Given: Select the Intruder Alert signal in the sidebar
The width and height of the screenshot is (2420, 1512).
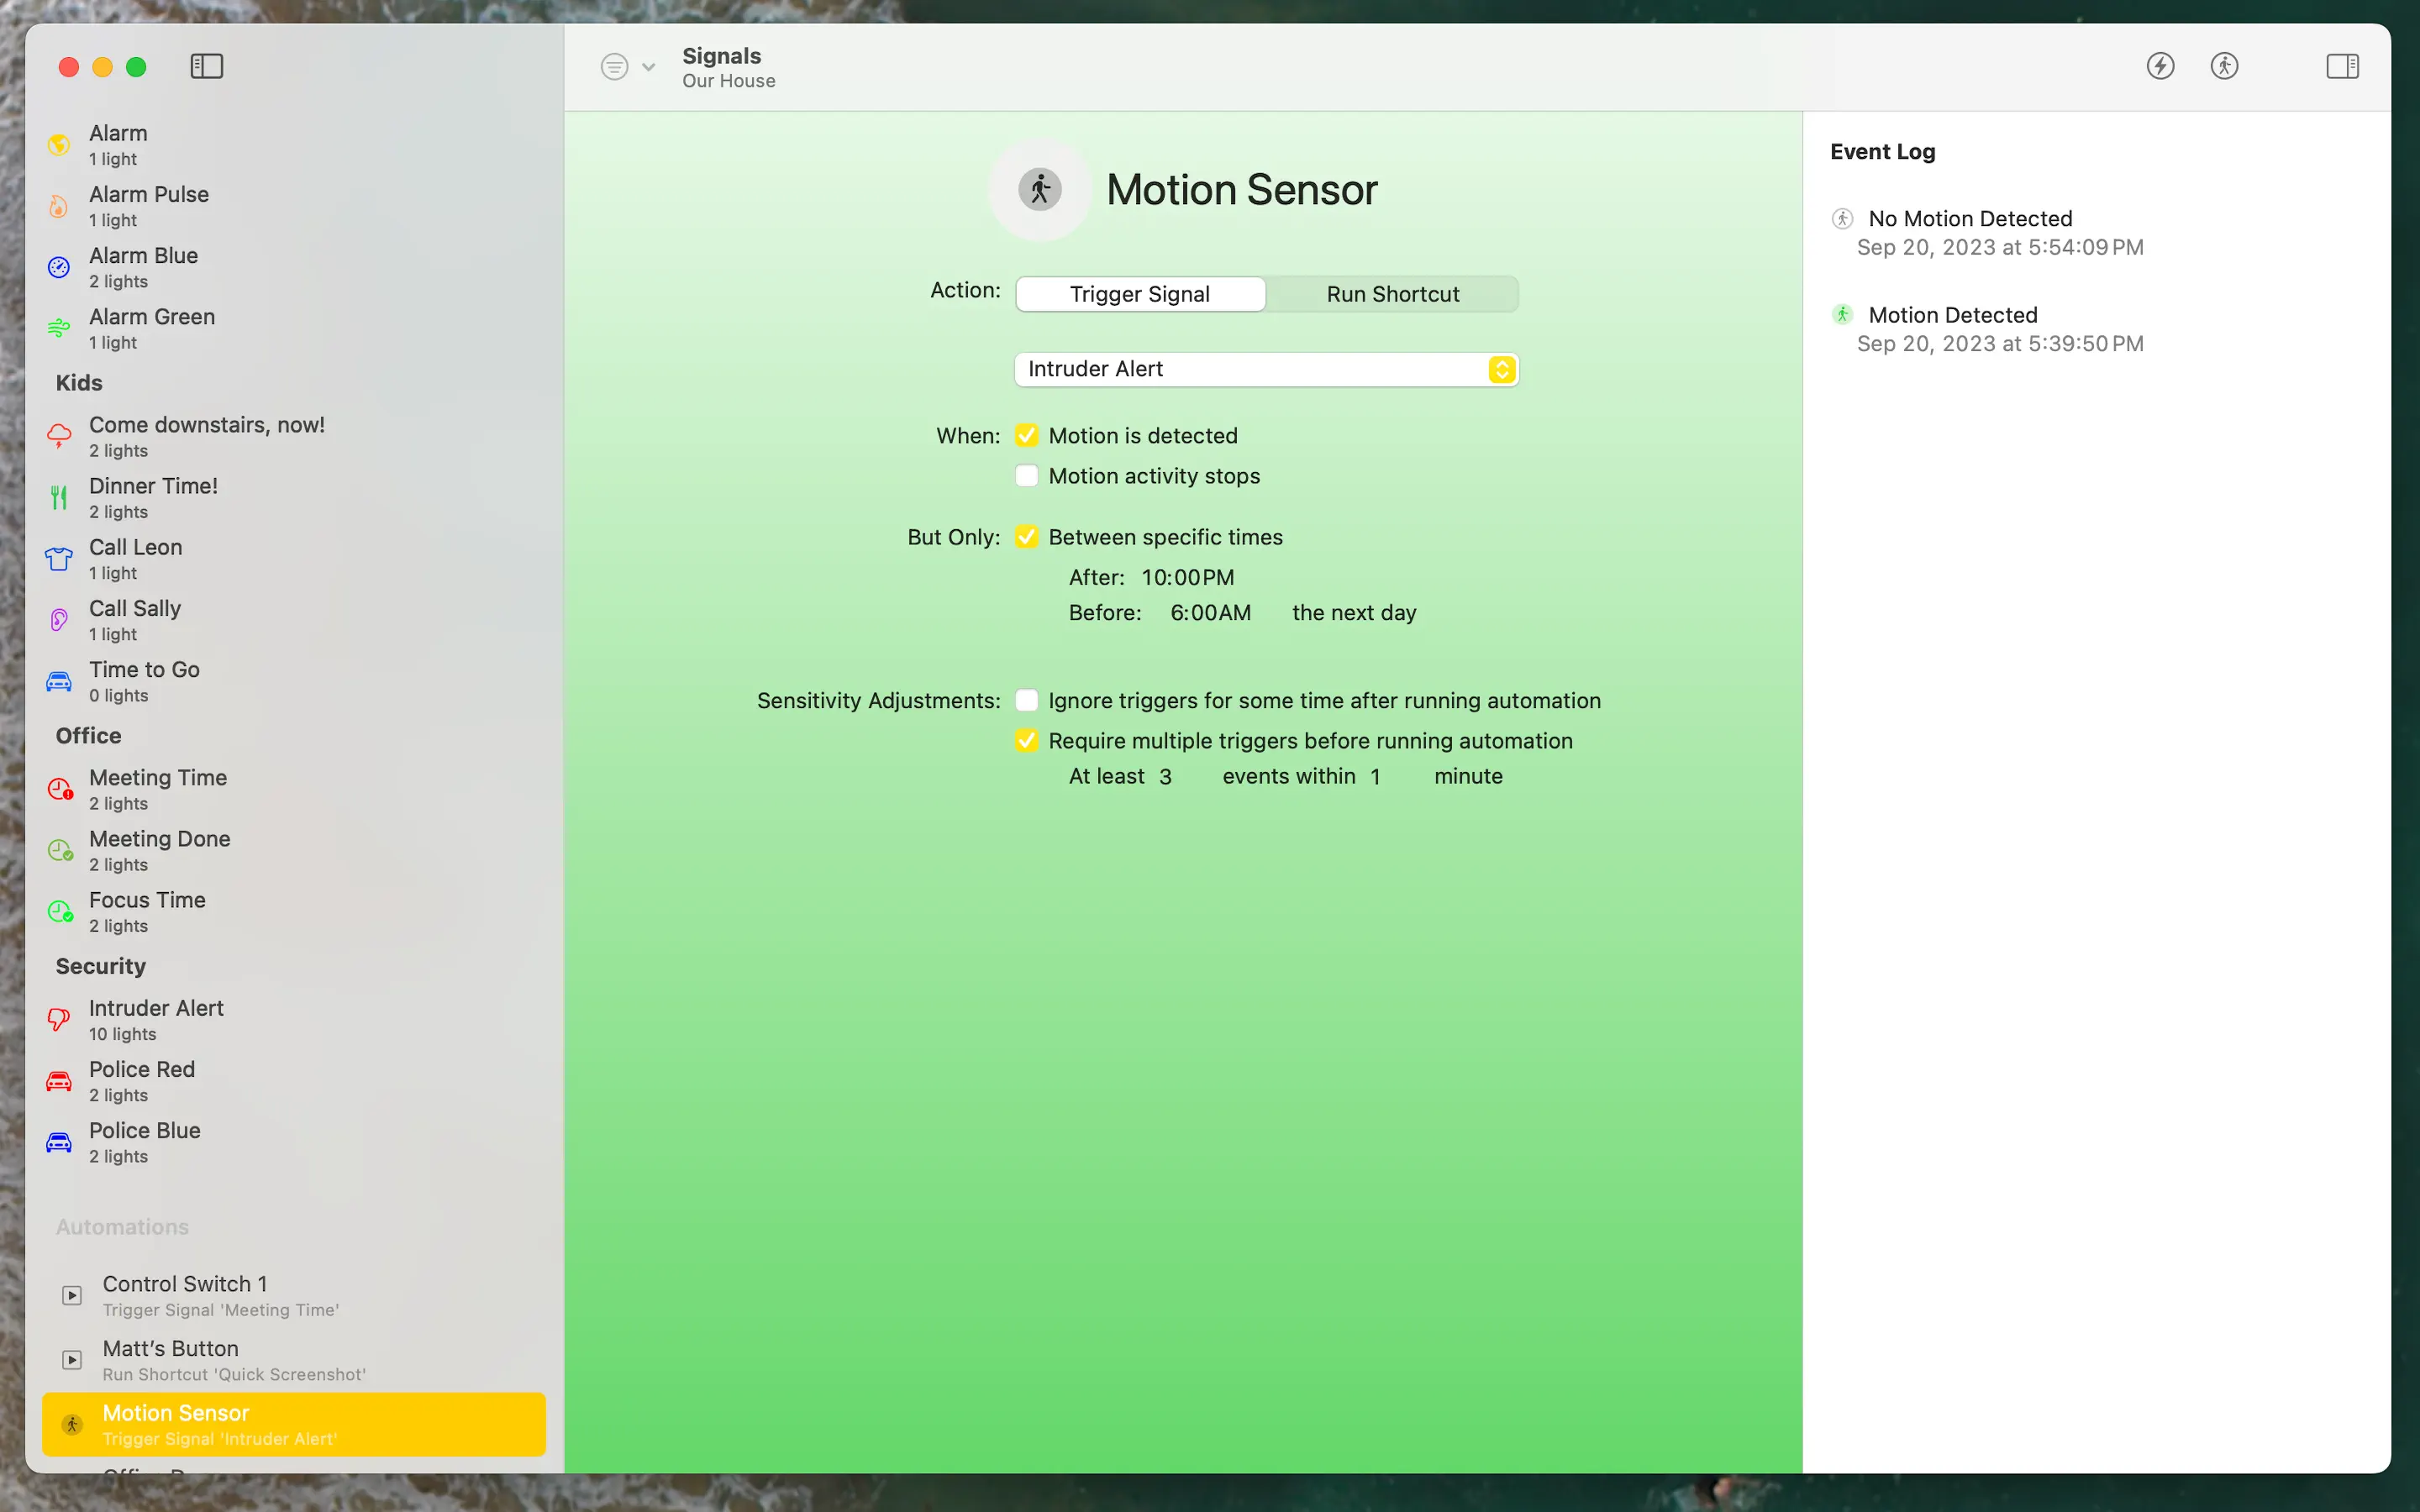Looking at the screenshot, I should pos(156,1019).
